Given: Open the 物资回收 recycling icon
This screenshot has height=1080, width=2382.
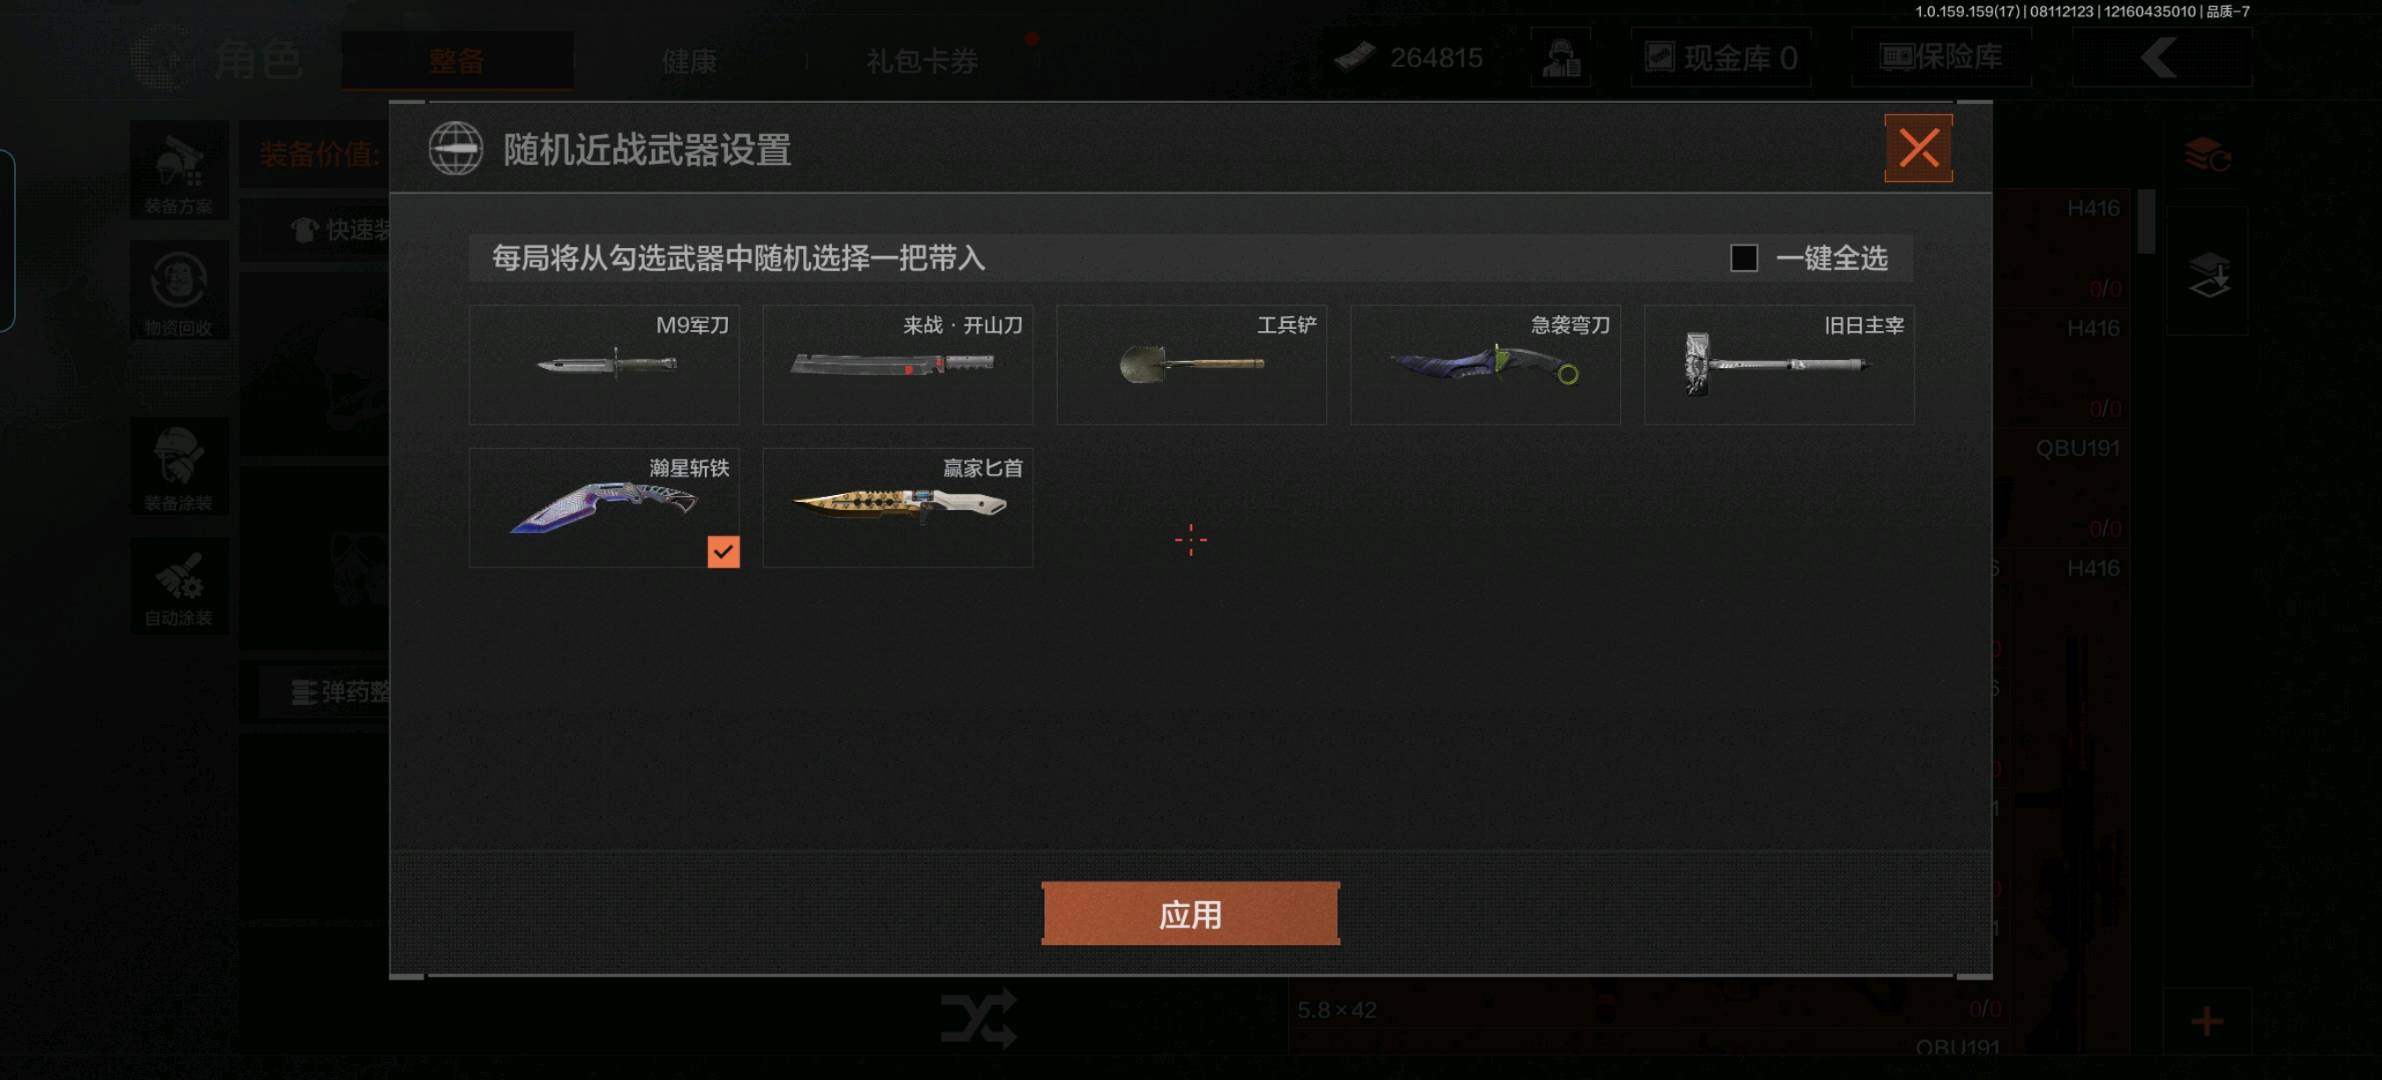Looking at the screenshot, I should [179, 290].
